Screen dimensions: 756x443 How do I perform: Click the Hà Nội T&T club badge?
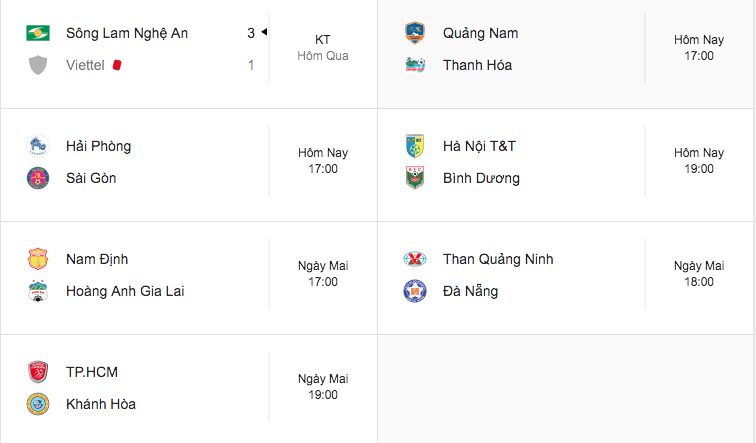(415, 146)
